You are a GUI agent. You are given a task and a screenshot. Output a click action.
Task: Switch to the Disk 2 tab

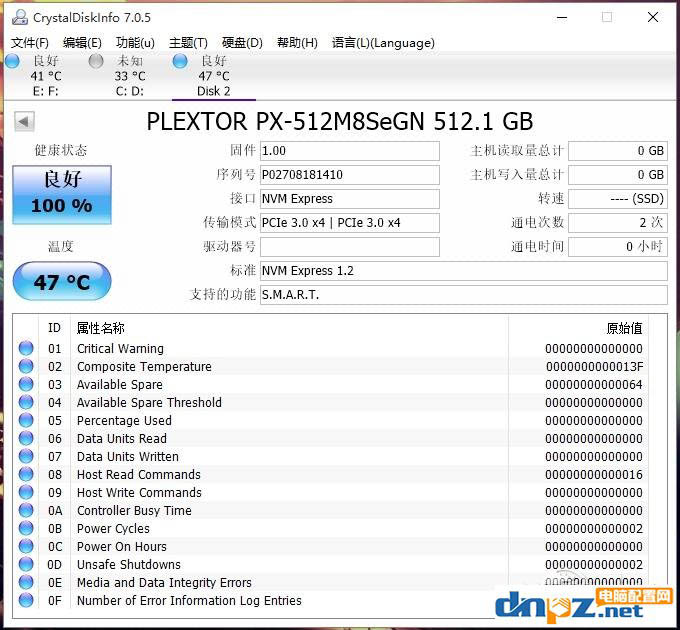tap(213, 76)
